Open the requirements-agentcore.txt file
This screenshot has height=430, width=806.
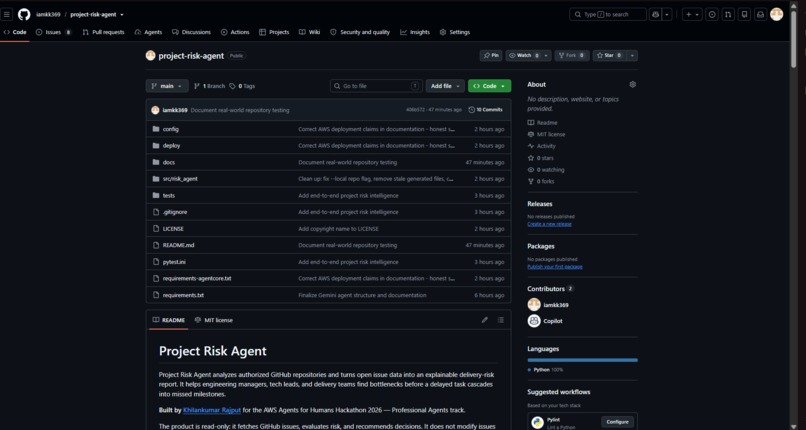(197, 278)
